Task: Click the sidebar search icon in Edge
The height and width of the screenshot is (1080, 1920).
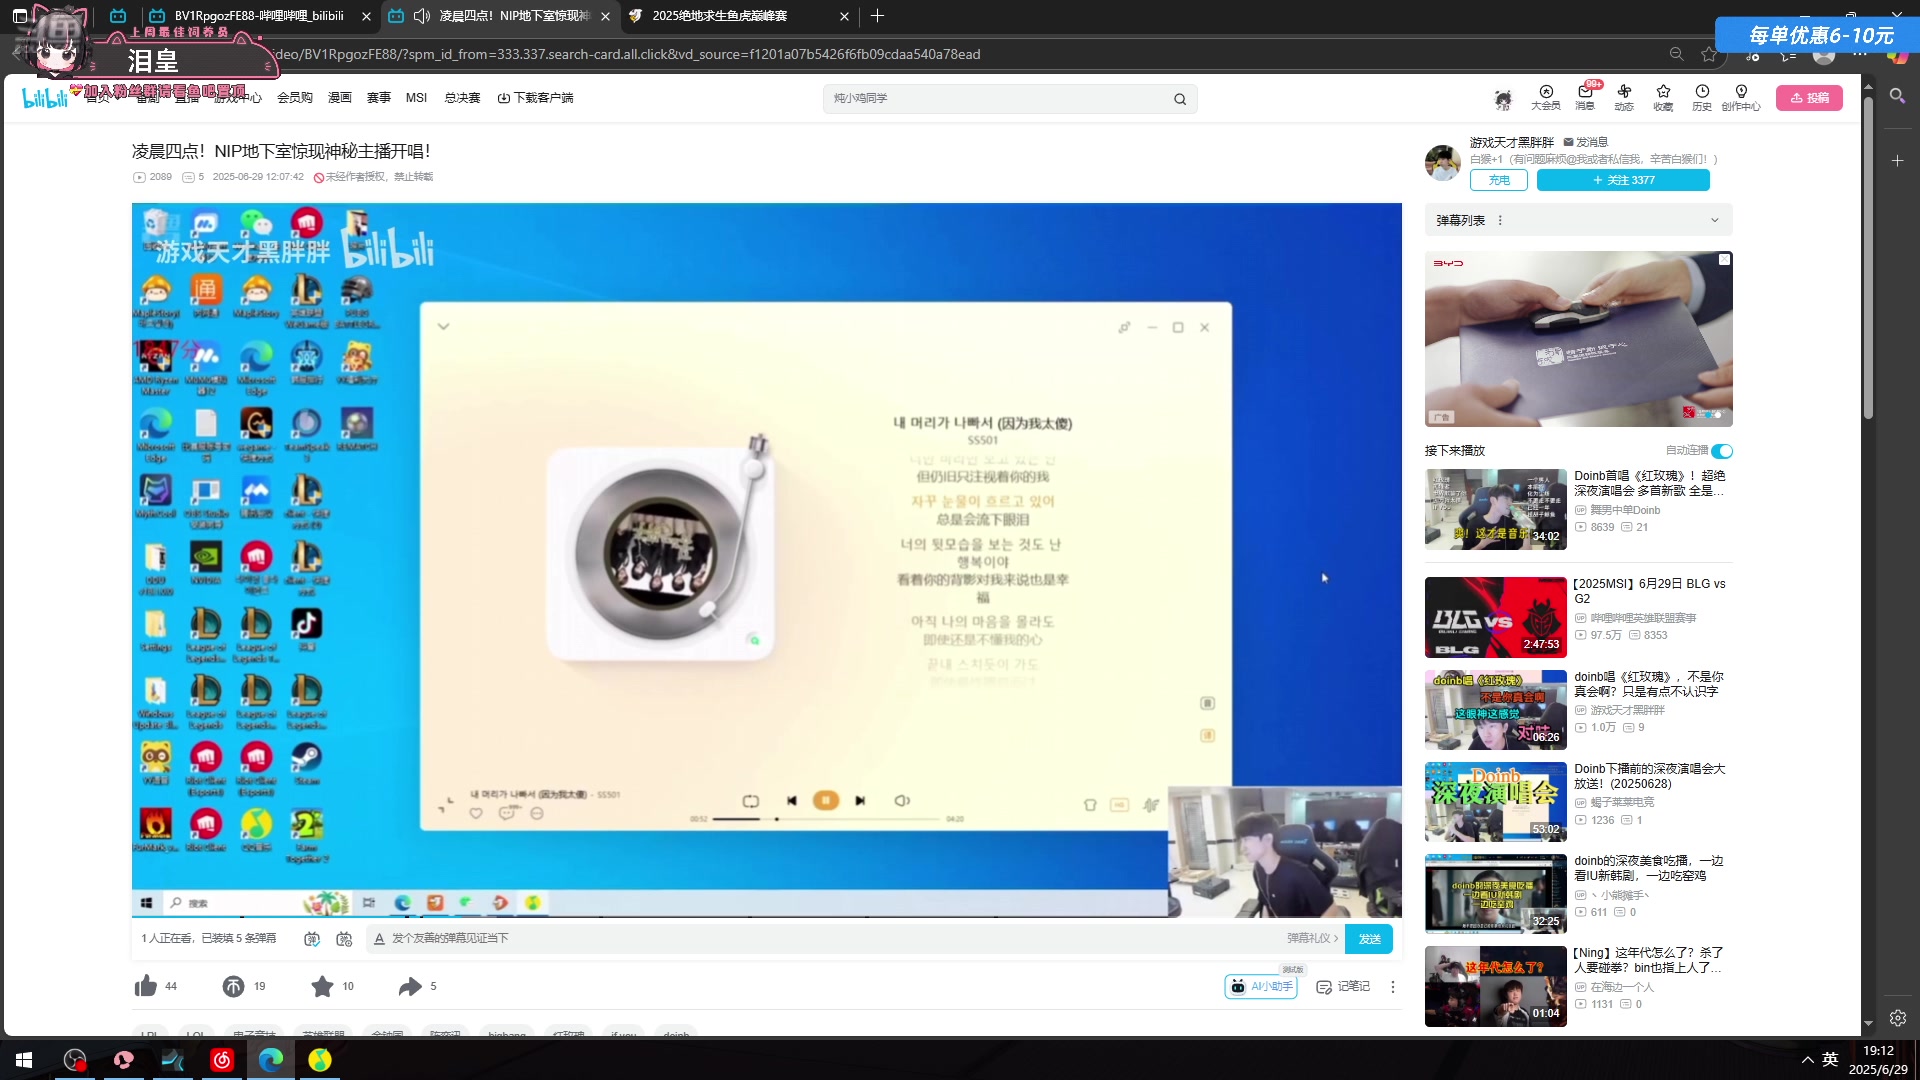Action: (x=1897, y=96)
